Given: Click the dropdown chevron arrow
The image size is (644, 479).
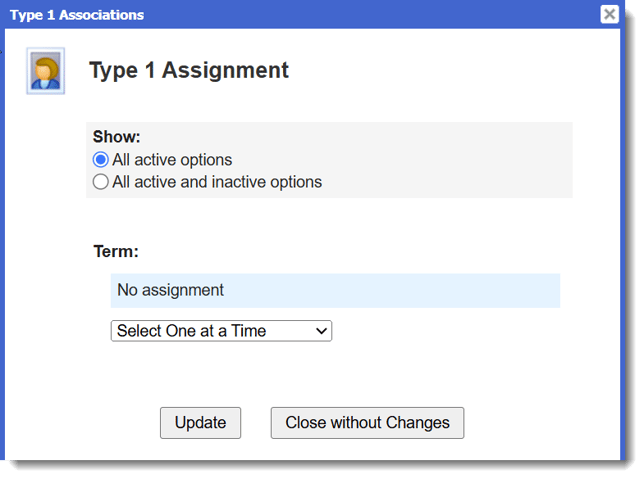Looking at the screenshot, I should pyautogui.click(x=321, y=331).
